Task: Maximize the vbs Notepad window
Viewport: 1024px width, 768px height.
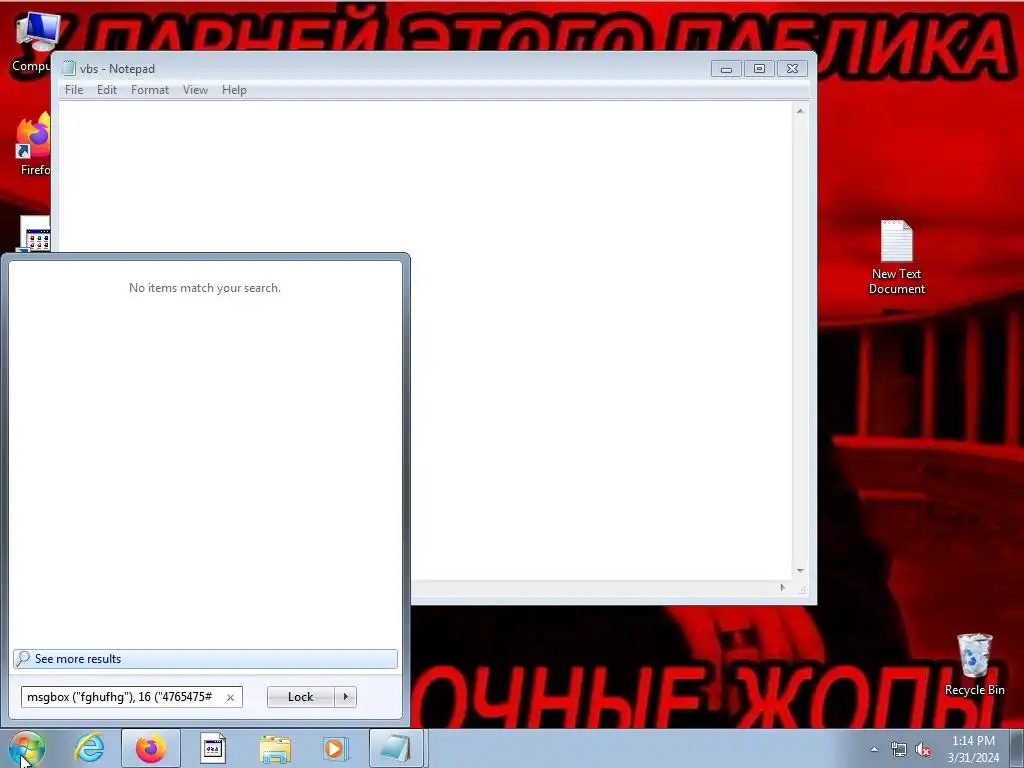Action: pos(759,69)
